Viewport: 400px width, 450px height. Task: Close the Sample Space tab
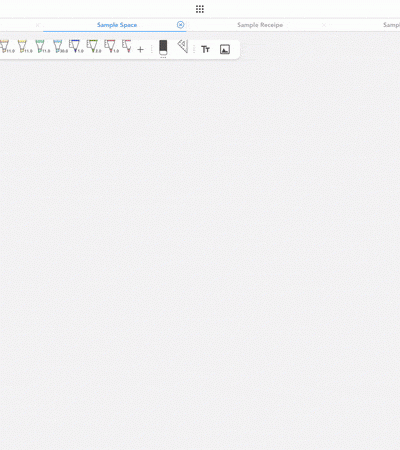tap(180, 25)
